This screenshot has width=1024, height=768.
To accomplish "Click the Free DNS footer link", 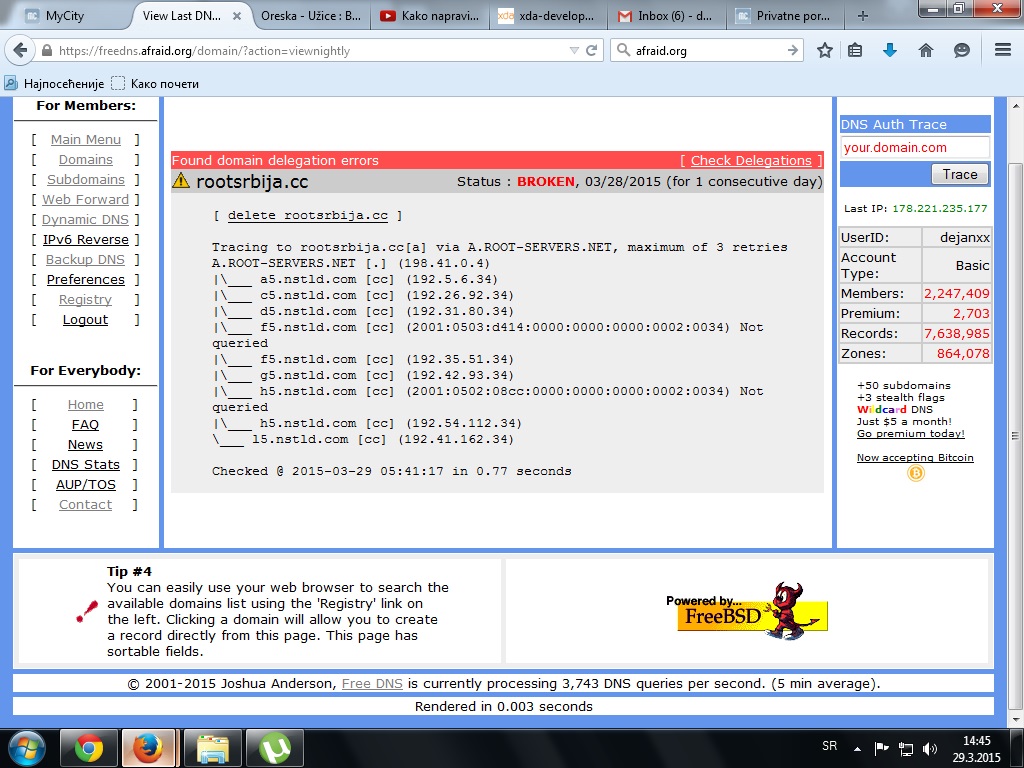I will pyautogui.click(x=372, y=684).
